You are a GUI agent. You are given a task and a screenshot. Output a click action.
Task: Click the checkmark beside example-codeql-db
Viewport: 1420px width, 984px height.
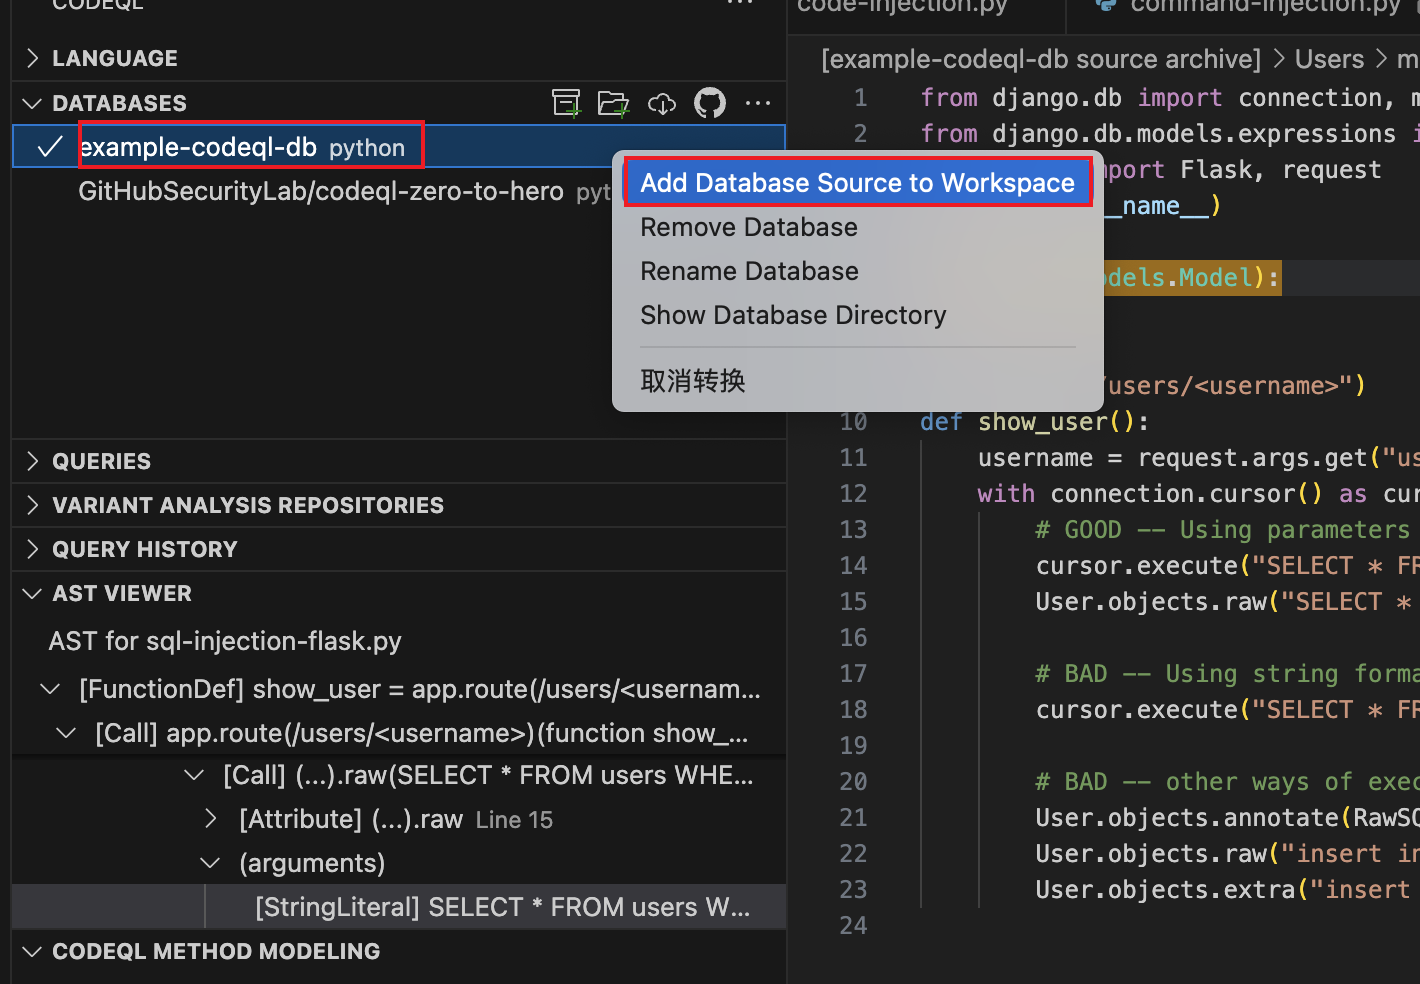[x=50, y=148]
